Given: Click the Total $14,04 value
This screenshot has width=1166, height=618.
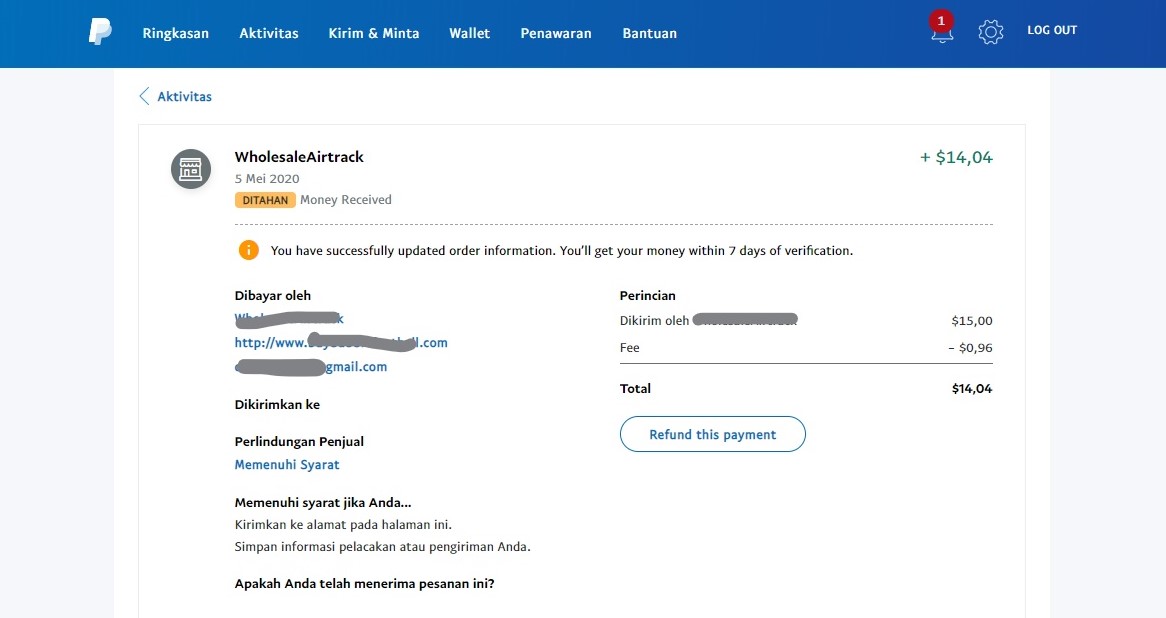Looking at the screenshot, I should click(972, 388).
